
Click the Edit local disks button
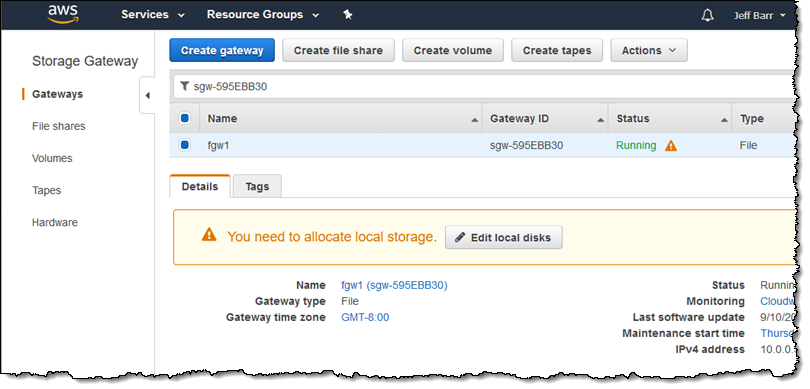(504, 238)
